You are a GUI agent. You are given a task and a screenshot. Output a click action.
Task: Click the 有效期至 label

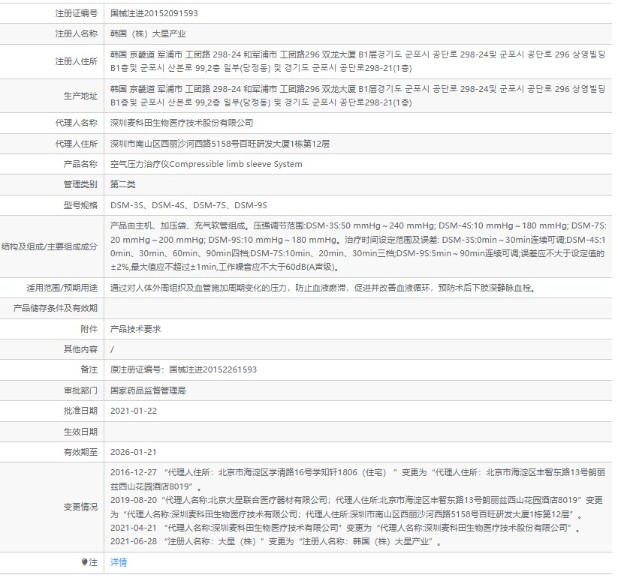80,452
